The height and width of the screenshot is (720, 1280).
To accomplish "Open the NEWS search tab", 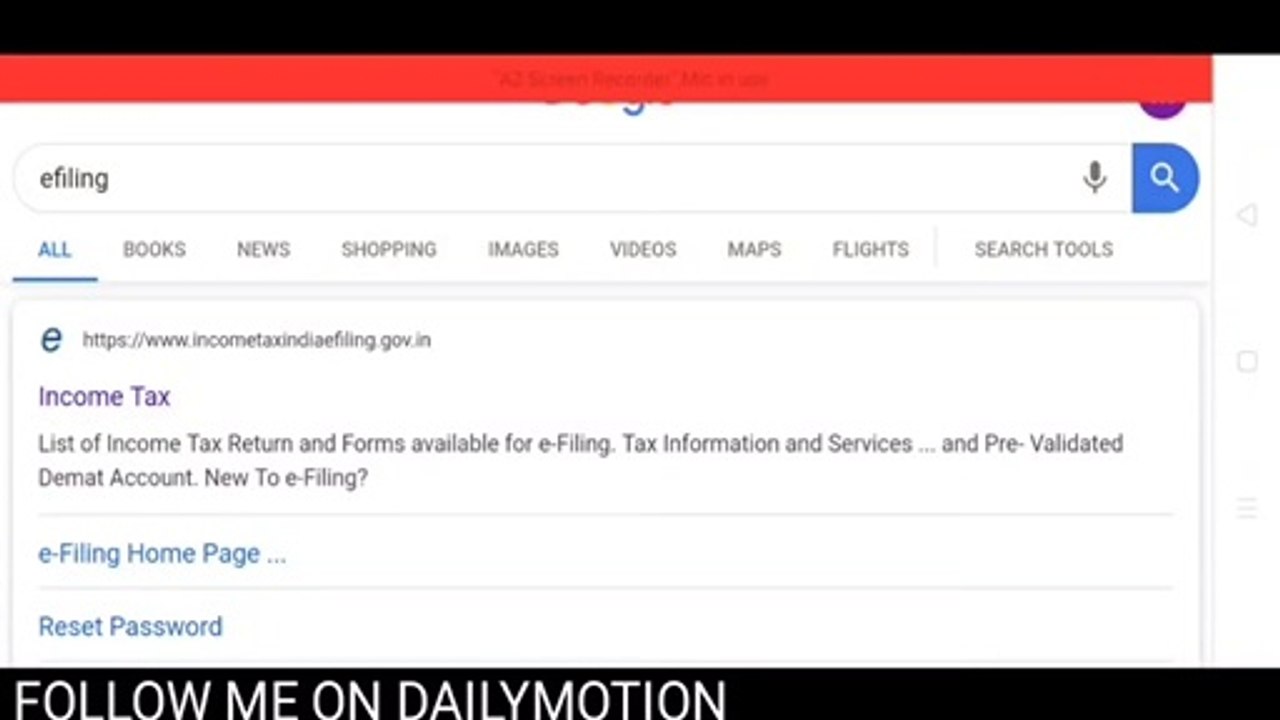I will [x=263, y=250].
